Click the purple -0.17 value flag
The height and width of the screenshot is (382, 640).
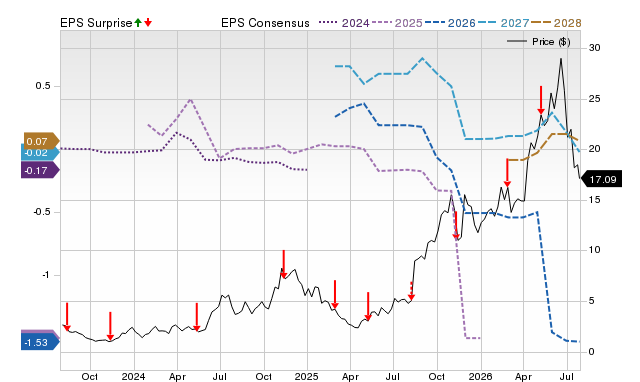pos(40,170)
